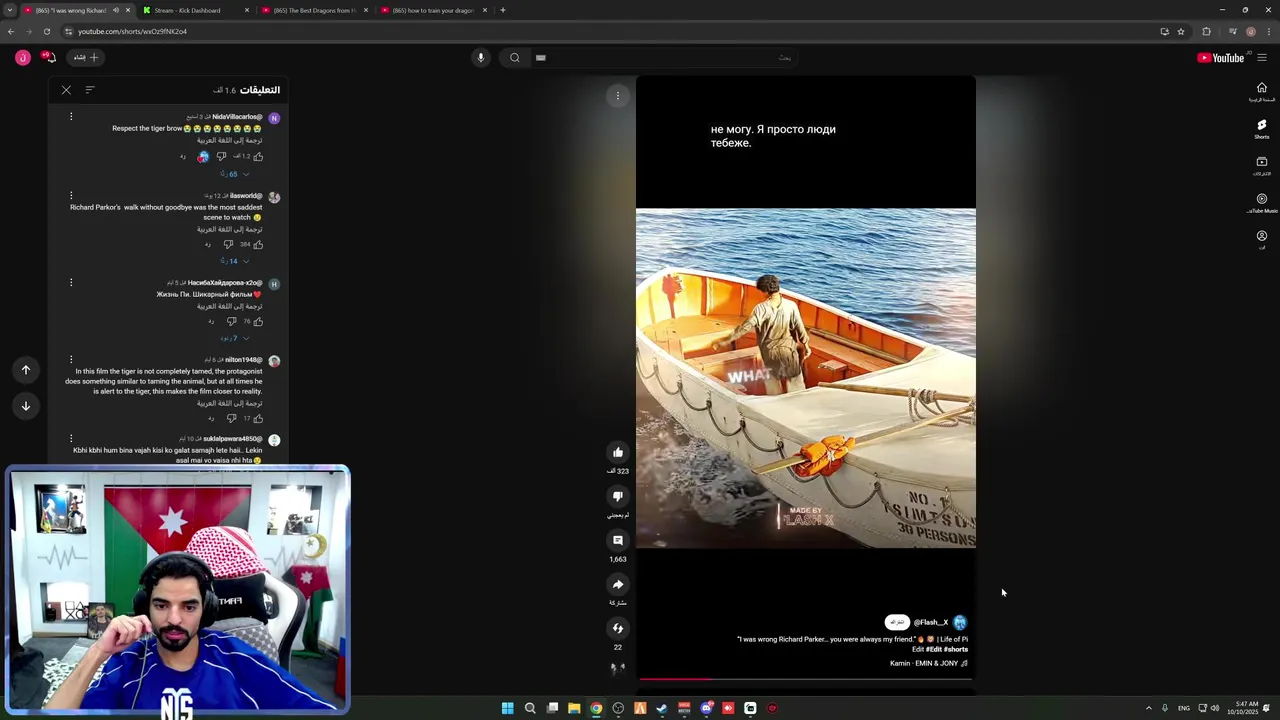
Task: Open Chrome from the Windows taskbar
Action: (596, 708)
